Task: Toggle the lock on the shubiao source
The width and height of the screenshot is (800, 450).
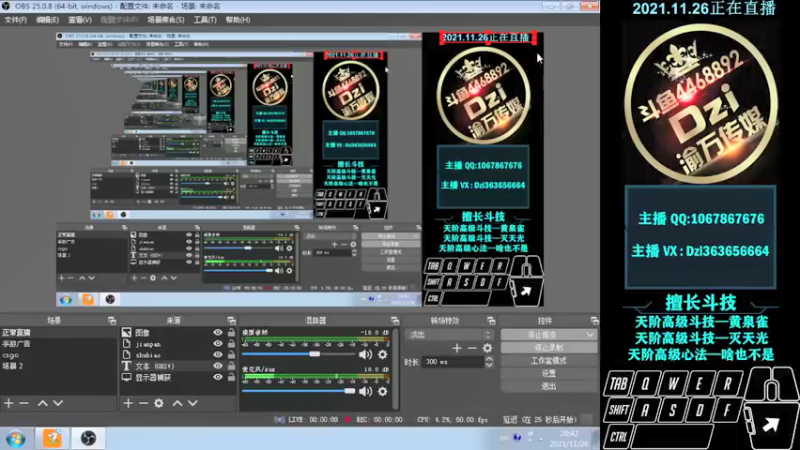Action: pyautogui.click(x=231, y=355)
